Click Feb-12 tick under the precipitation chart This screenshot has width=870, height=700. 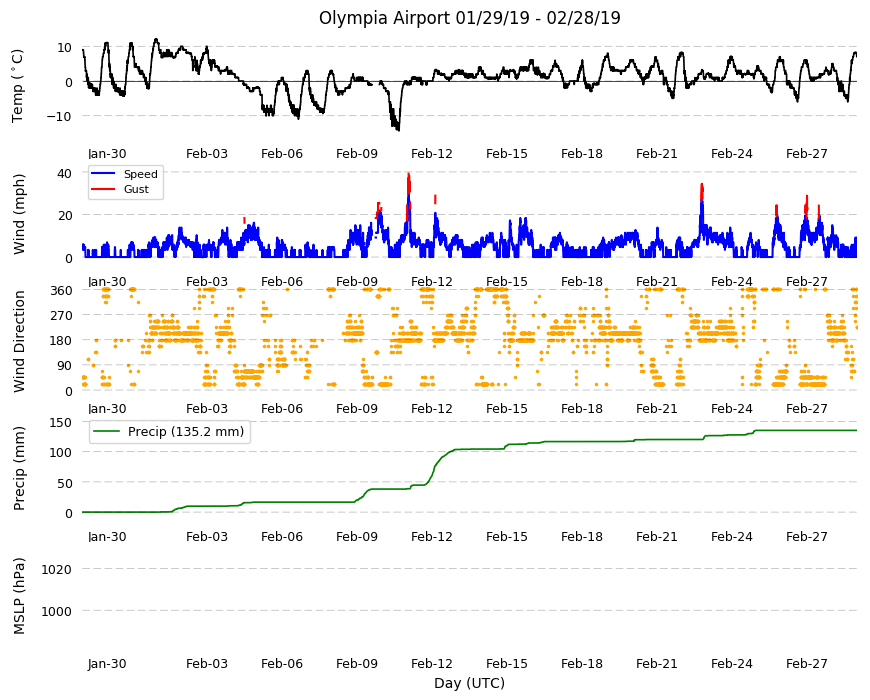pyautogui.click(x=432, y=536)
